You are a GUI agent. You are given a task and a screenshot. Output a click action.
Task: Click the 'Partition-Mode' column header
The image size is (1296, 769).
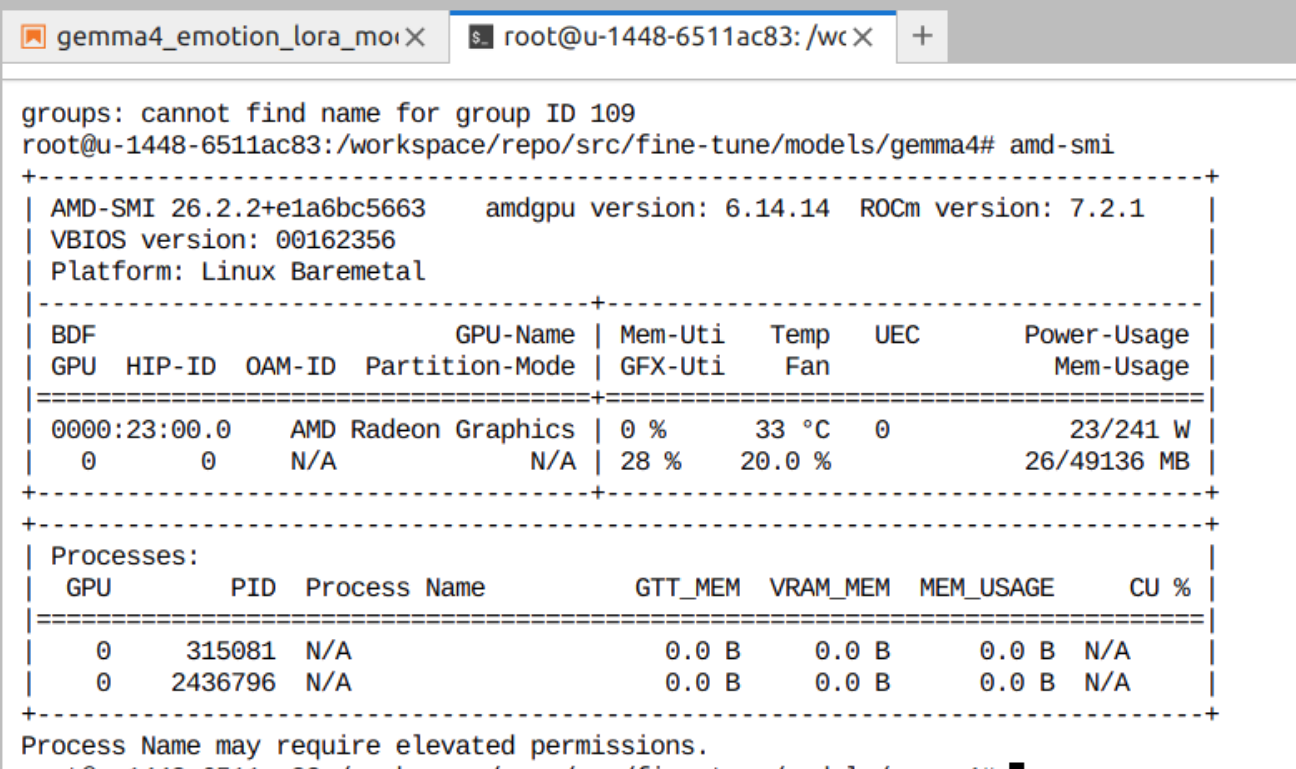(470, 367)
